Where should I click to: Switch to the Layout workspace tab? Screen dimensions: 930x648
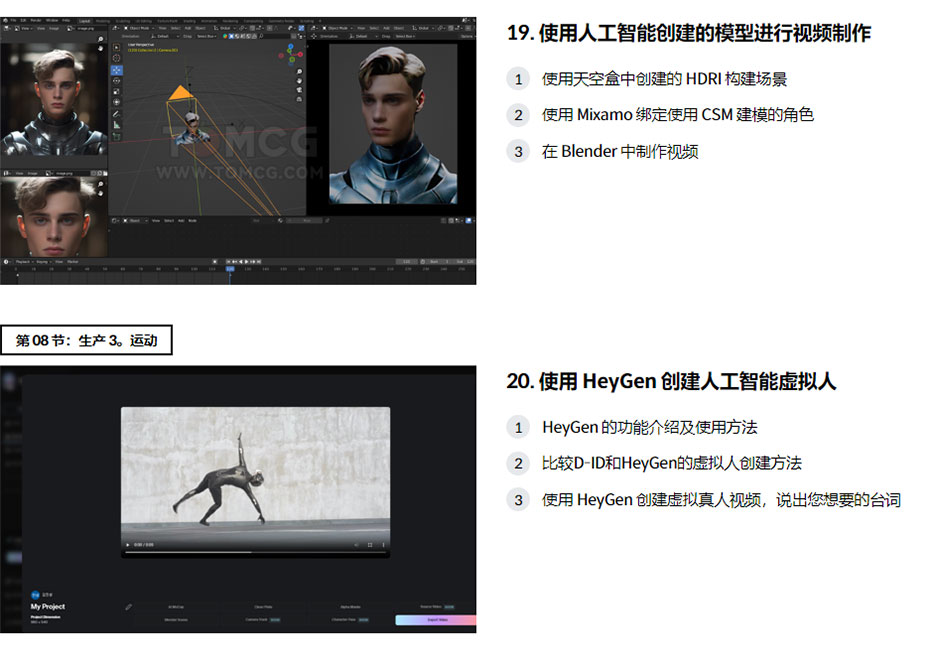point(85,21)
